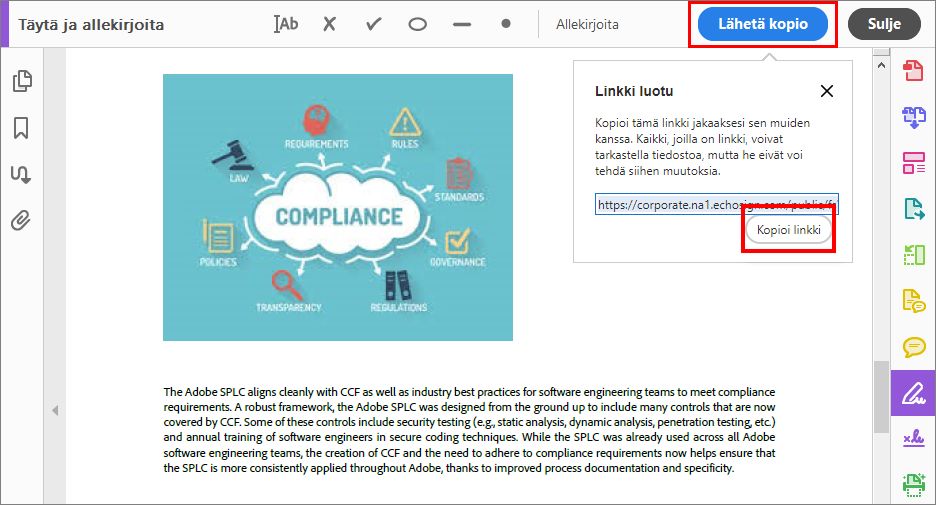Image resolution: width=936 pixels, height=505 pixels.
Task: Open the Combine files tool
Action: [x=913, y=116]
